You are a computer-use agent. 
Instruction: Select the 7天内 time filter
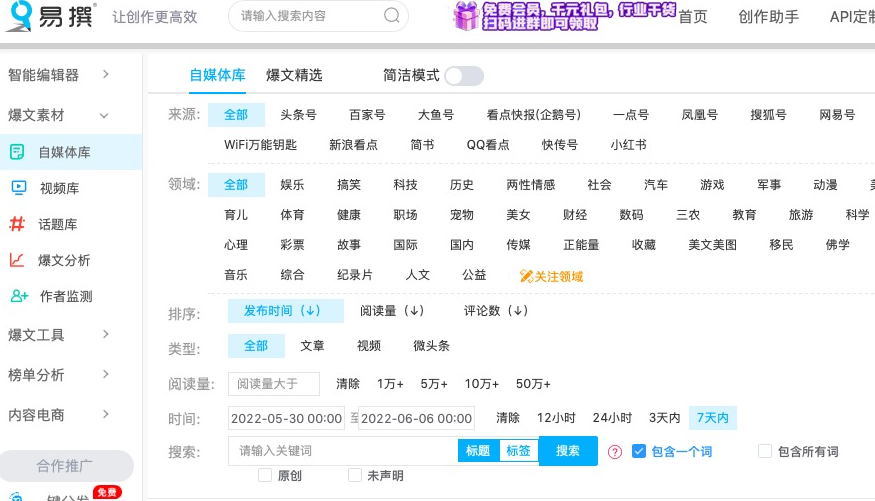(x=713, y=418)
